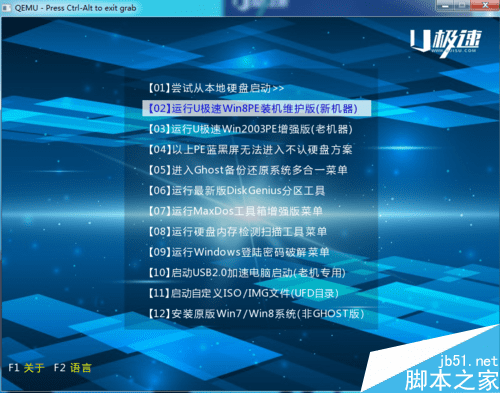Select entry 01 boot from local hard disk
The height and width of the screenshot is (393, 500).
[x=216, y=88]
